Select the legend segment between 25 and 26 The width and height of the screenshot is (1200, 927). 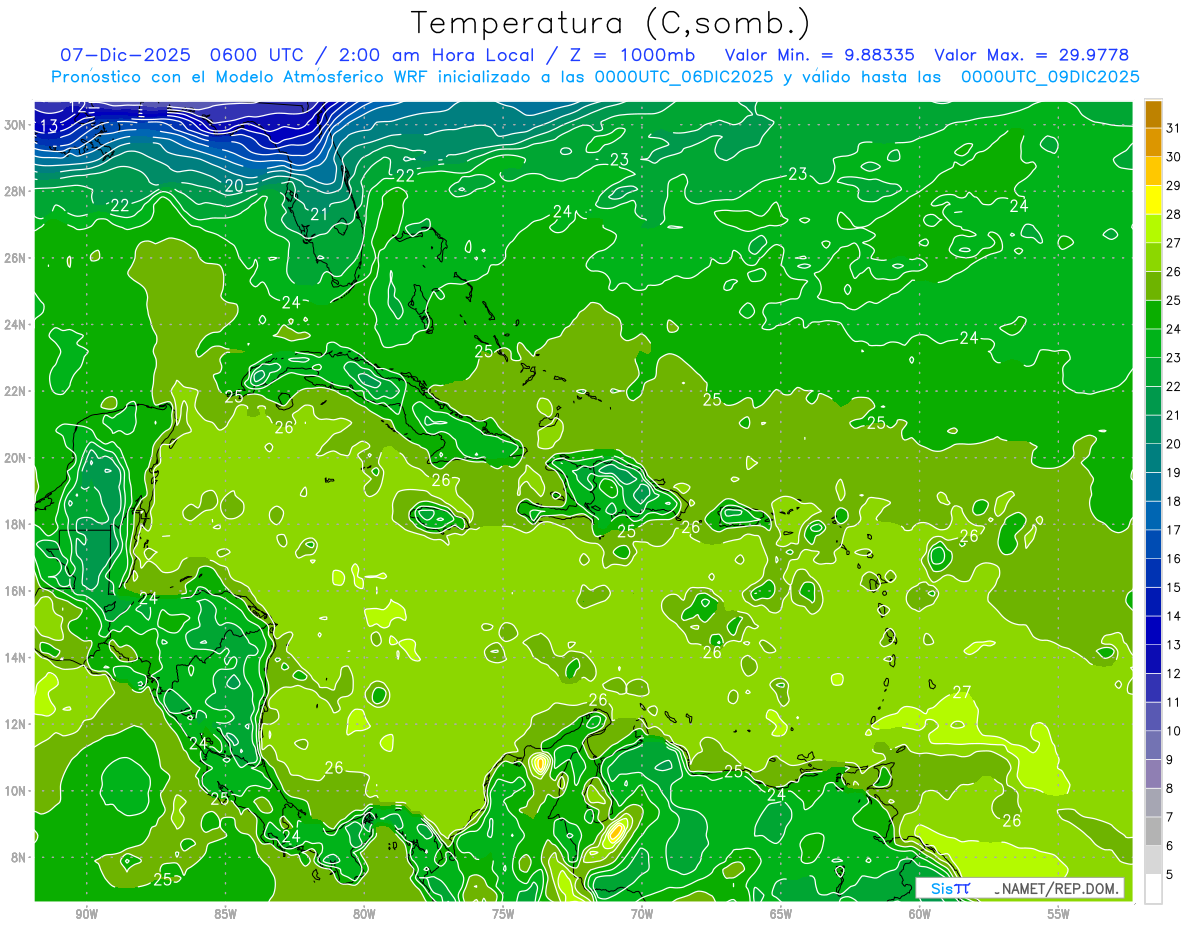(x=1153, y=285)
